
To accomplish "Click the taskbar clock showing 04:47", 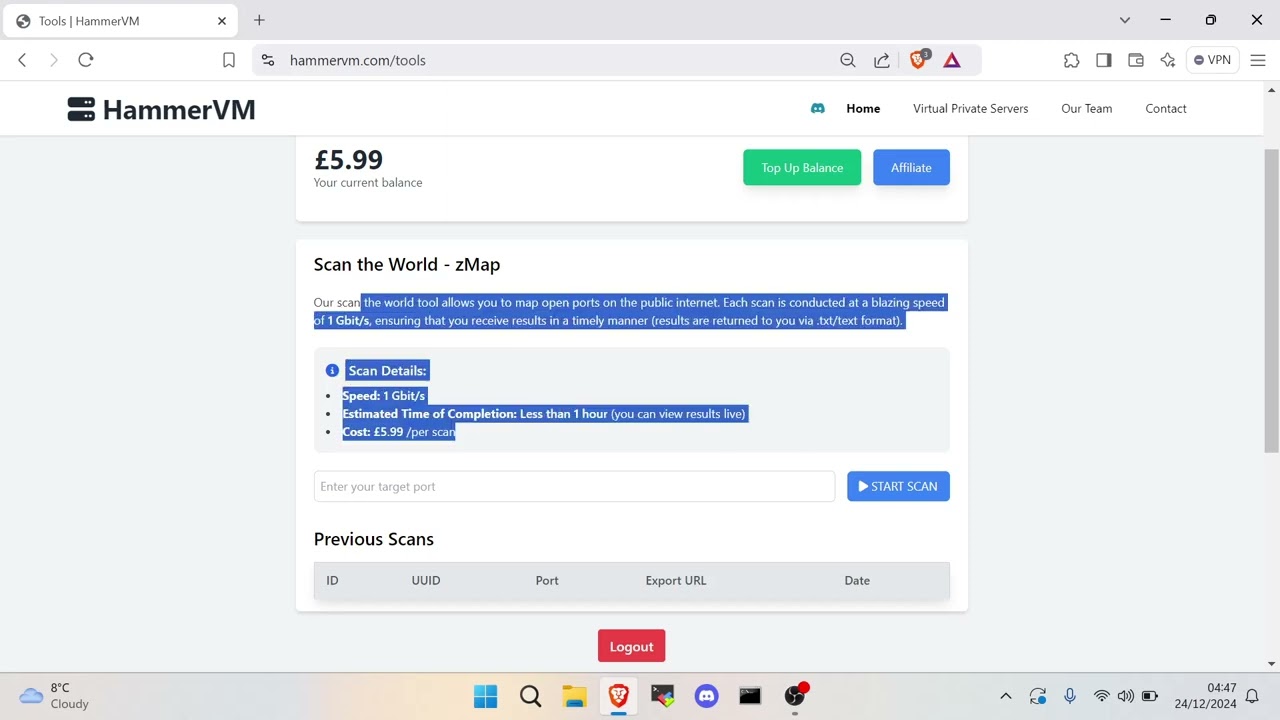I will 1206,696.
